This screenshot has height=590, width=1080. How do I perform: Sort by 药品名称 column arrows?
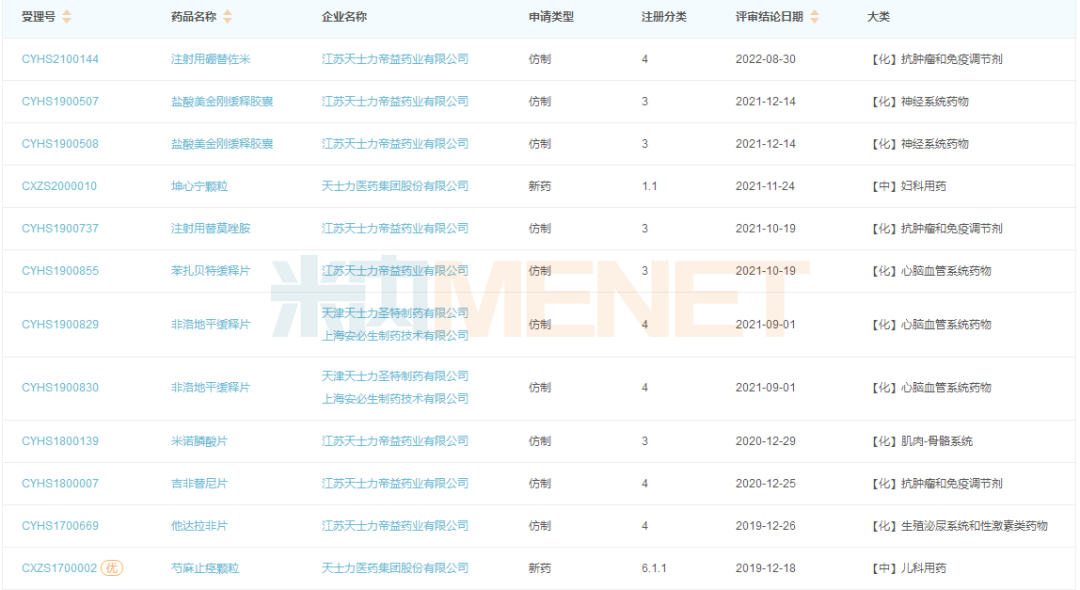(x=228, y=17)
